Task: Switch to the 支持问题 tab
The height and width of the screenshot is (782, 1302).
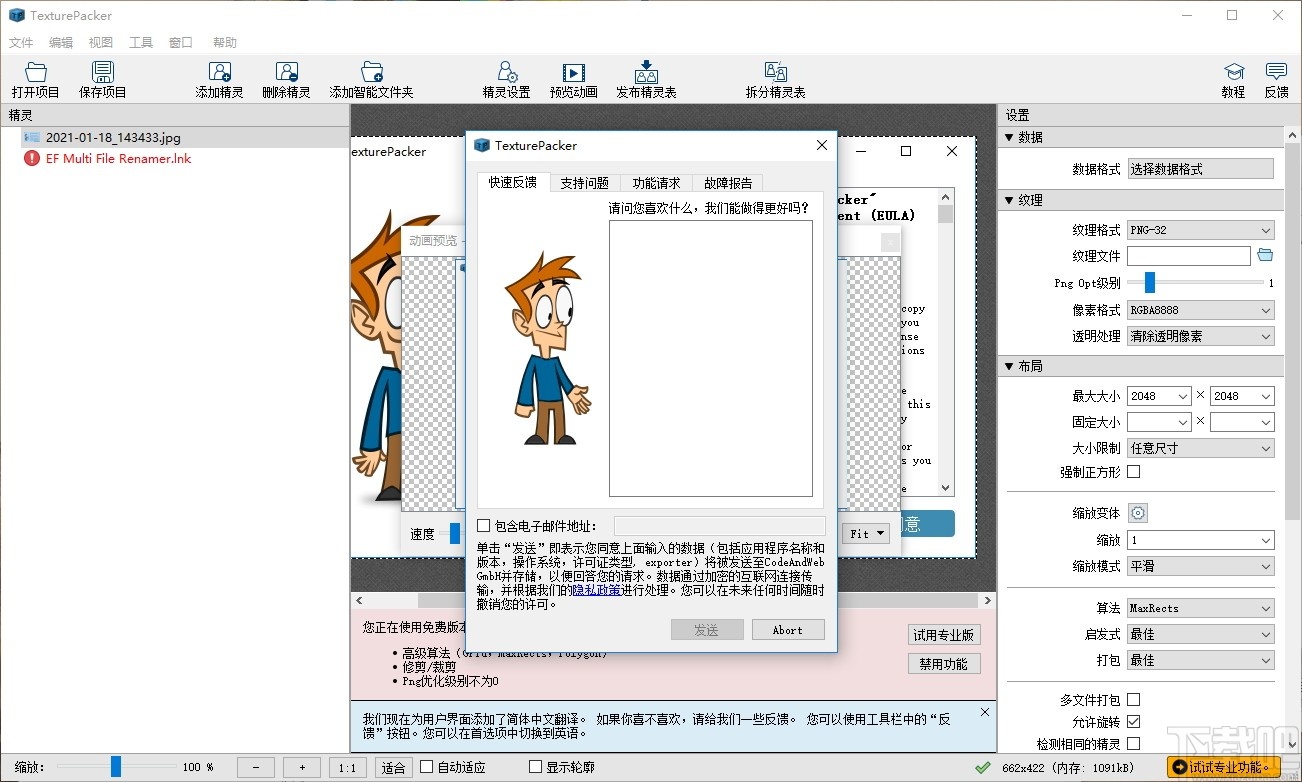Action: coord(584,183)
